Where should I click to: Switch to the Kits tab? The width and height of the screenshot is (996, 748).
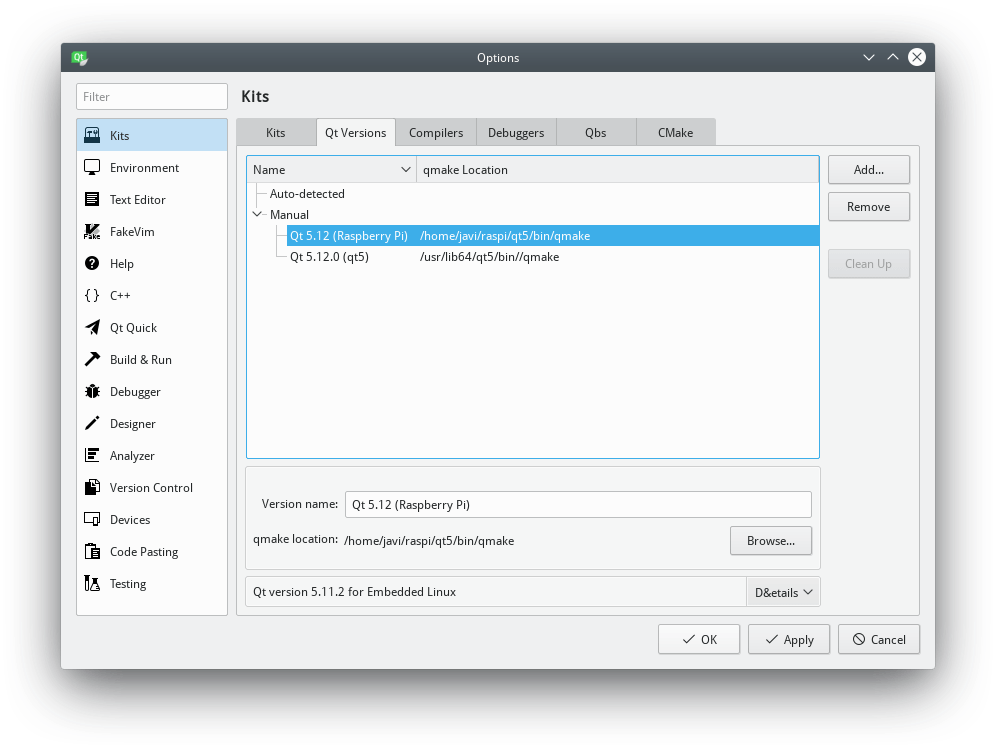pyautogui.click(x=276, y=132)
